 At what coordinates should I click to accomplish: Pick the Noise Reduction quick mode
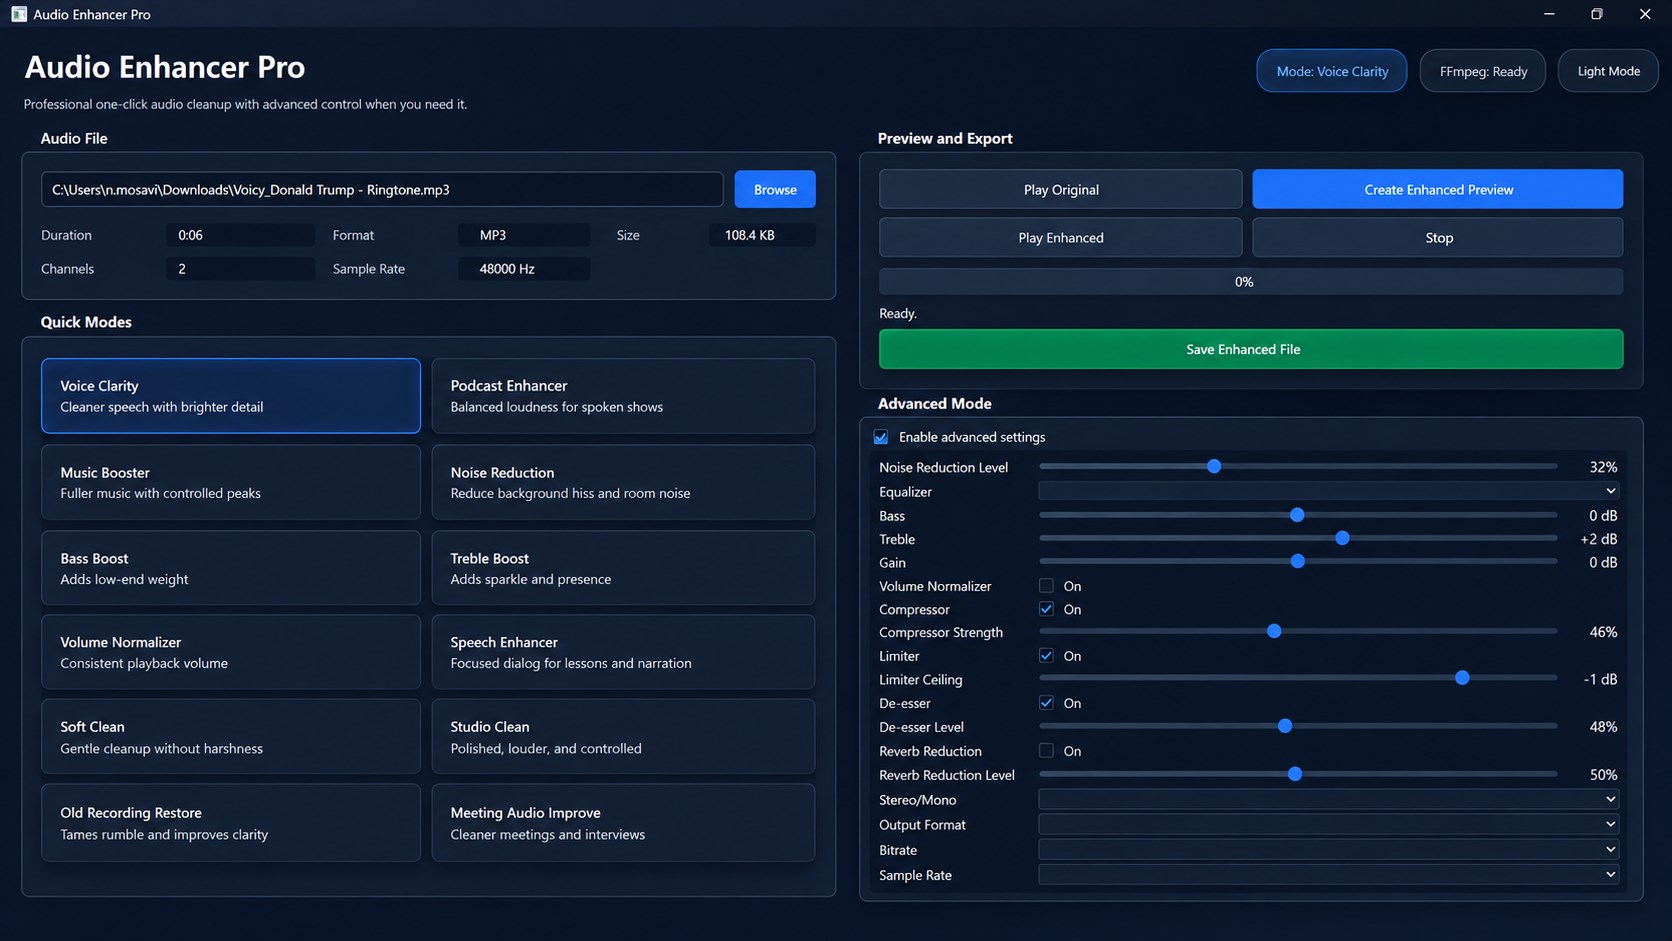623,482
